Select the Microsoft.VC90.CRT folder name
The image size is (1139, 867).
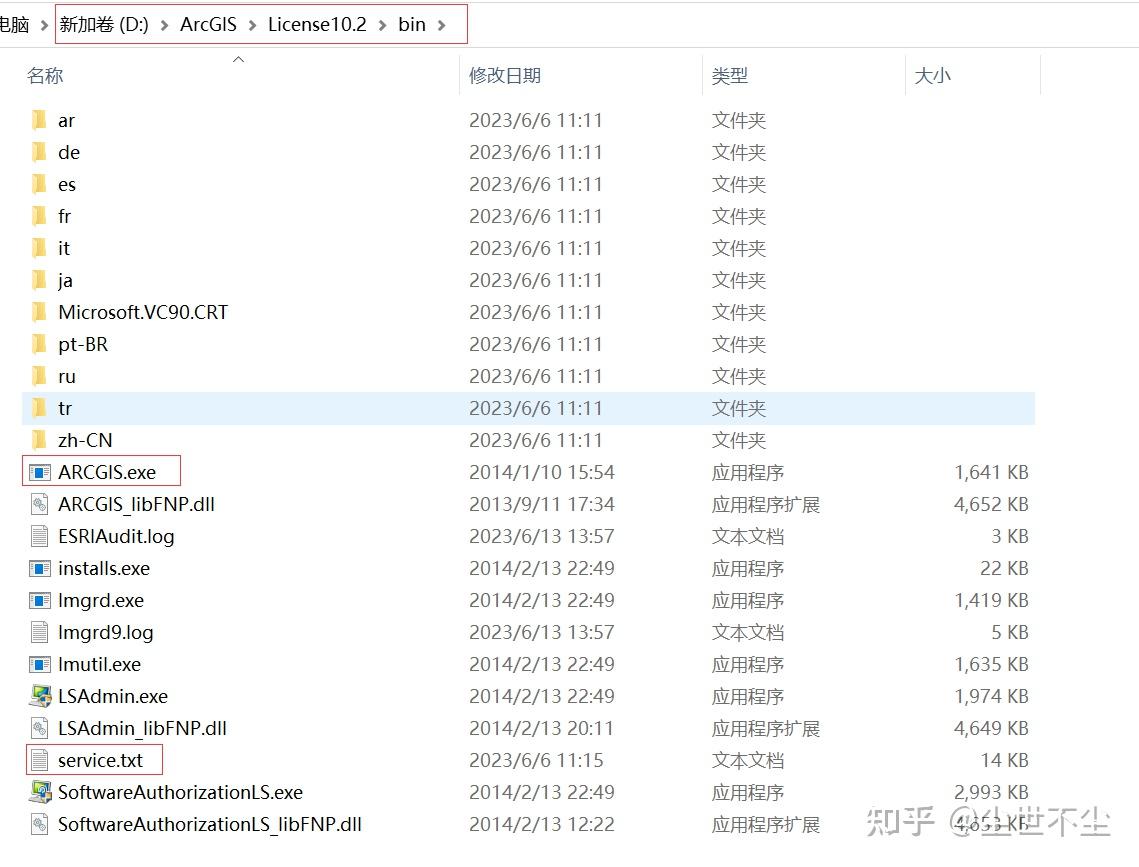tap(143, 312)
